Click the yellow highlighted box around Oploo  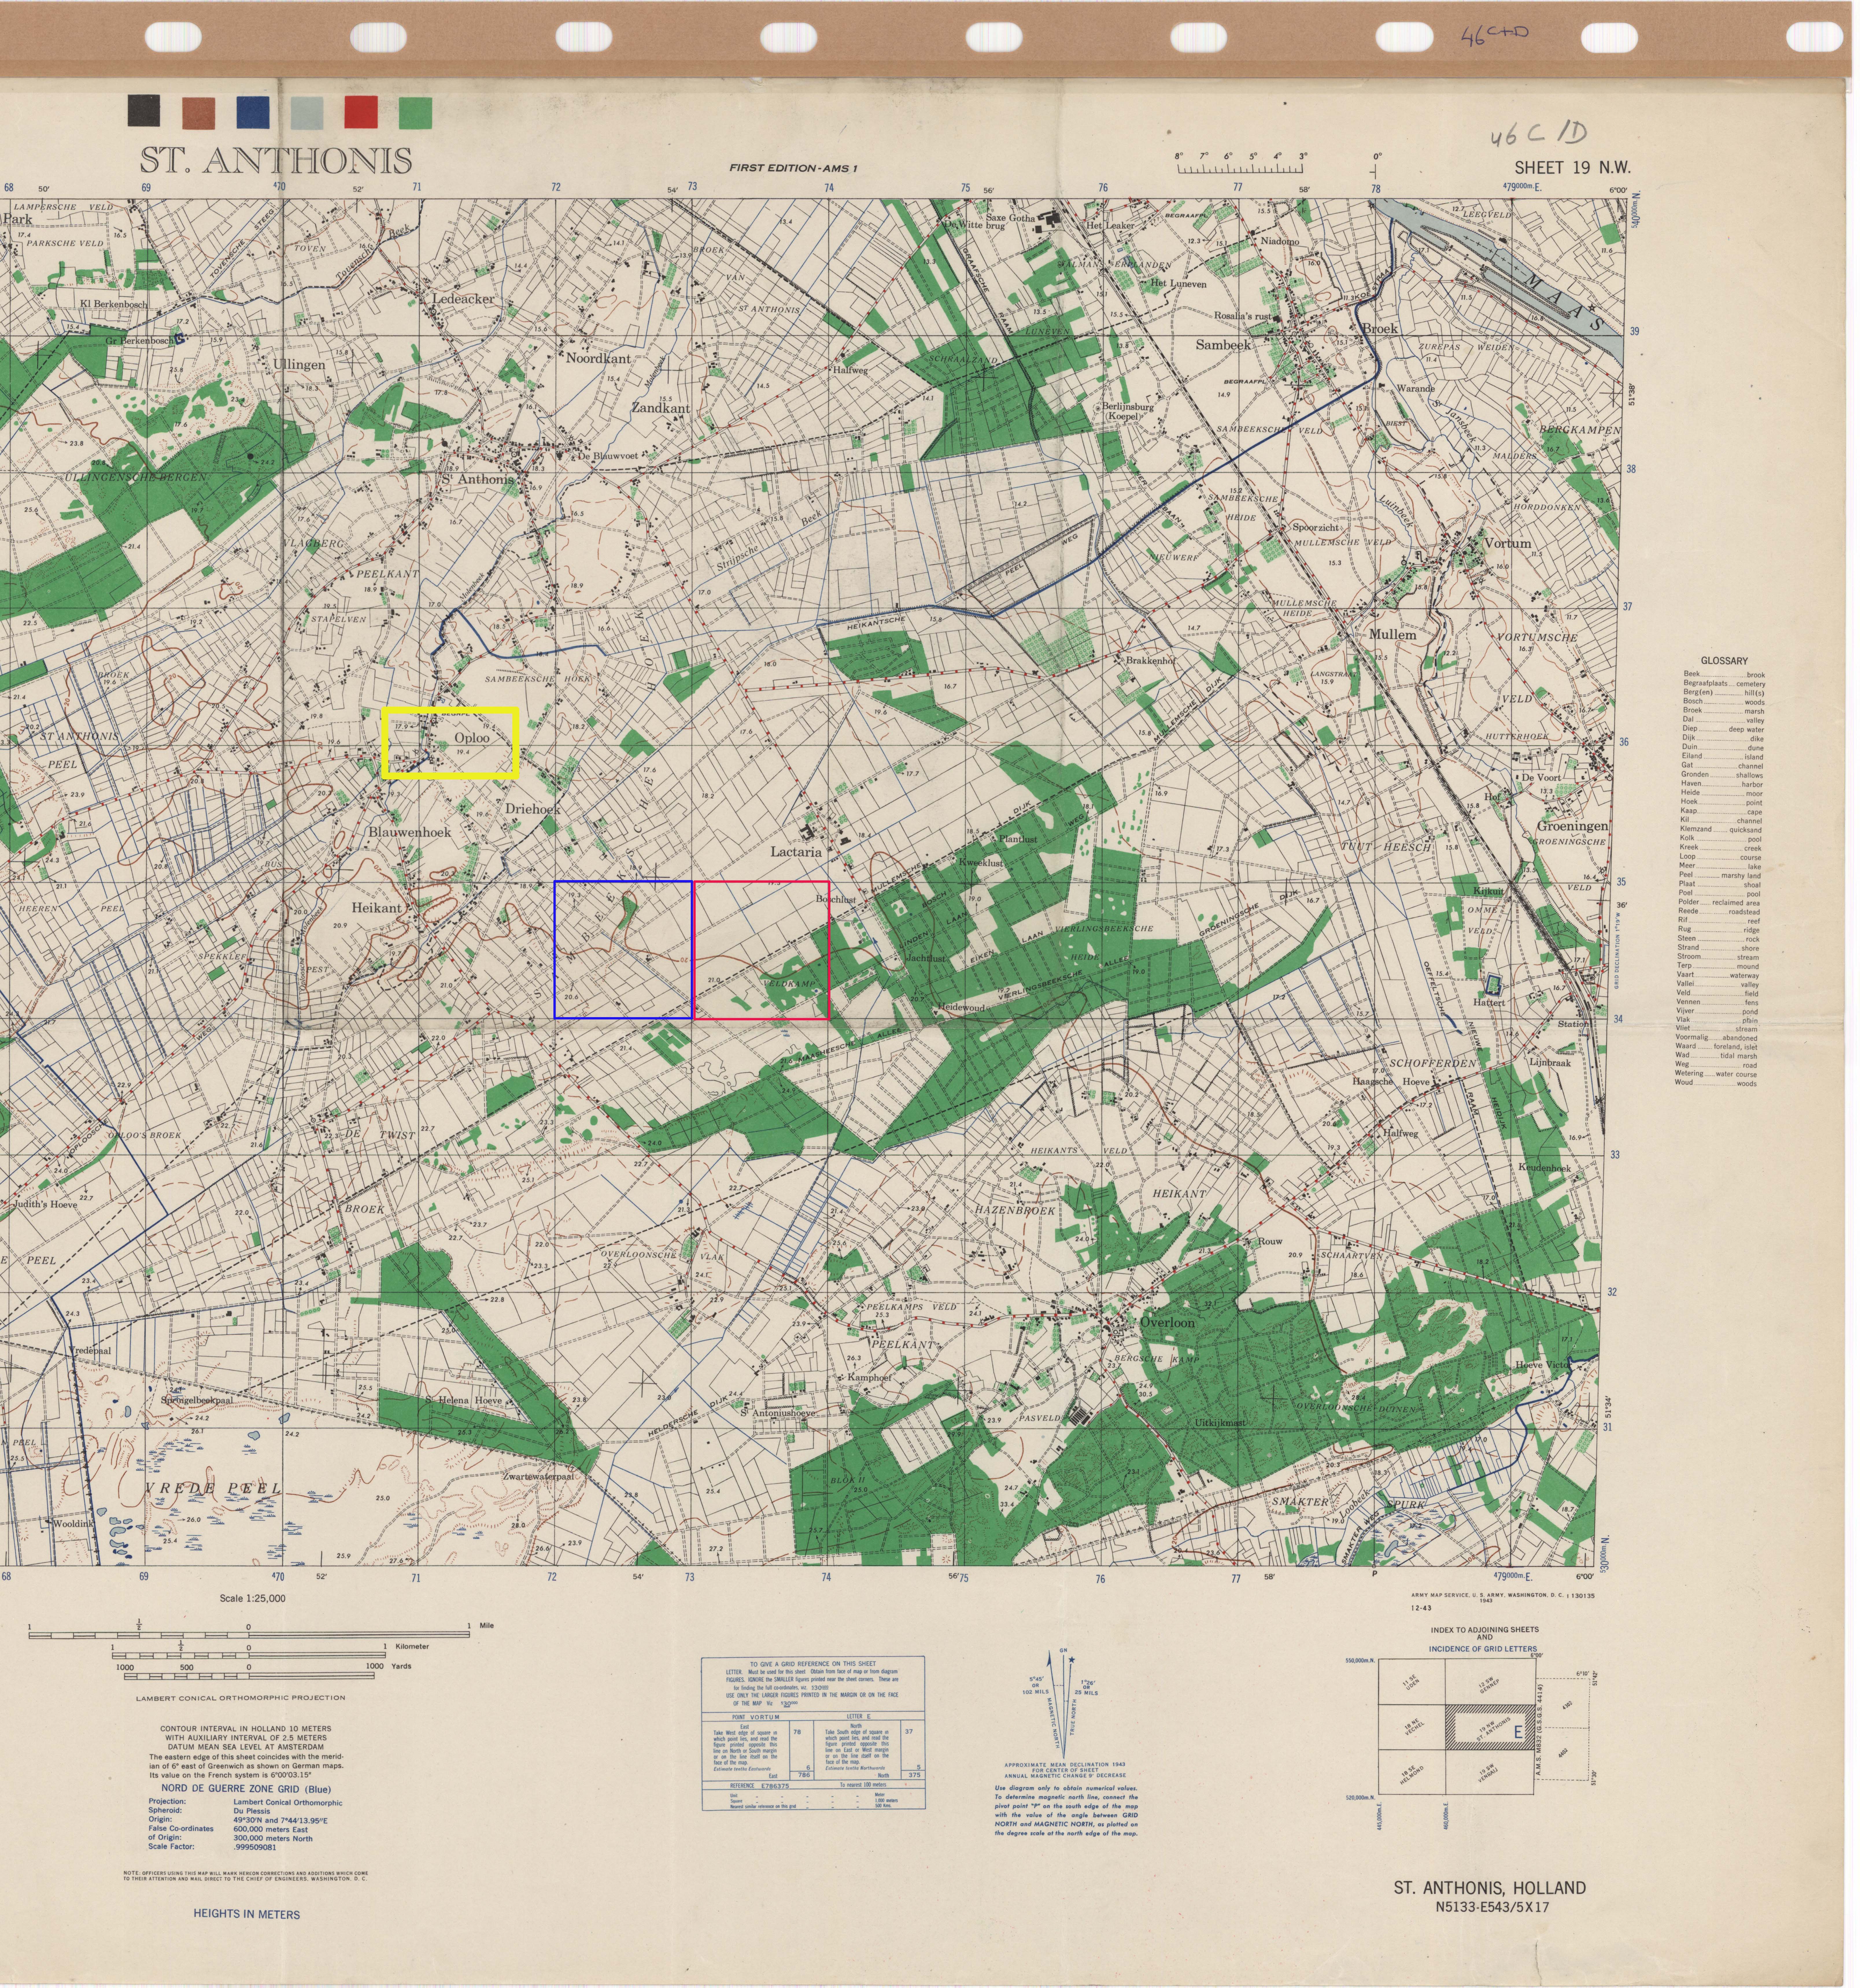coord(450,743)
